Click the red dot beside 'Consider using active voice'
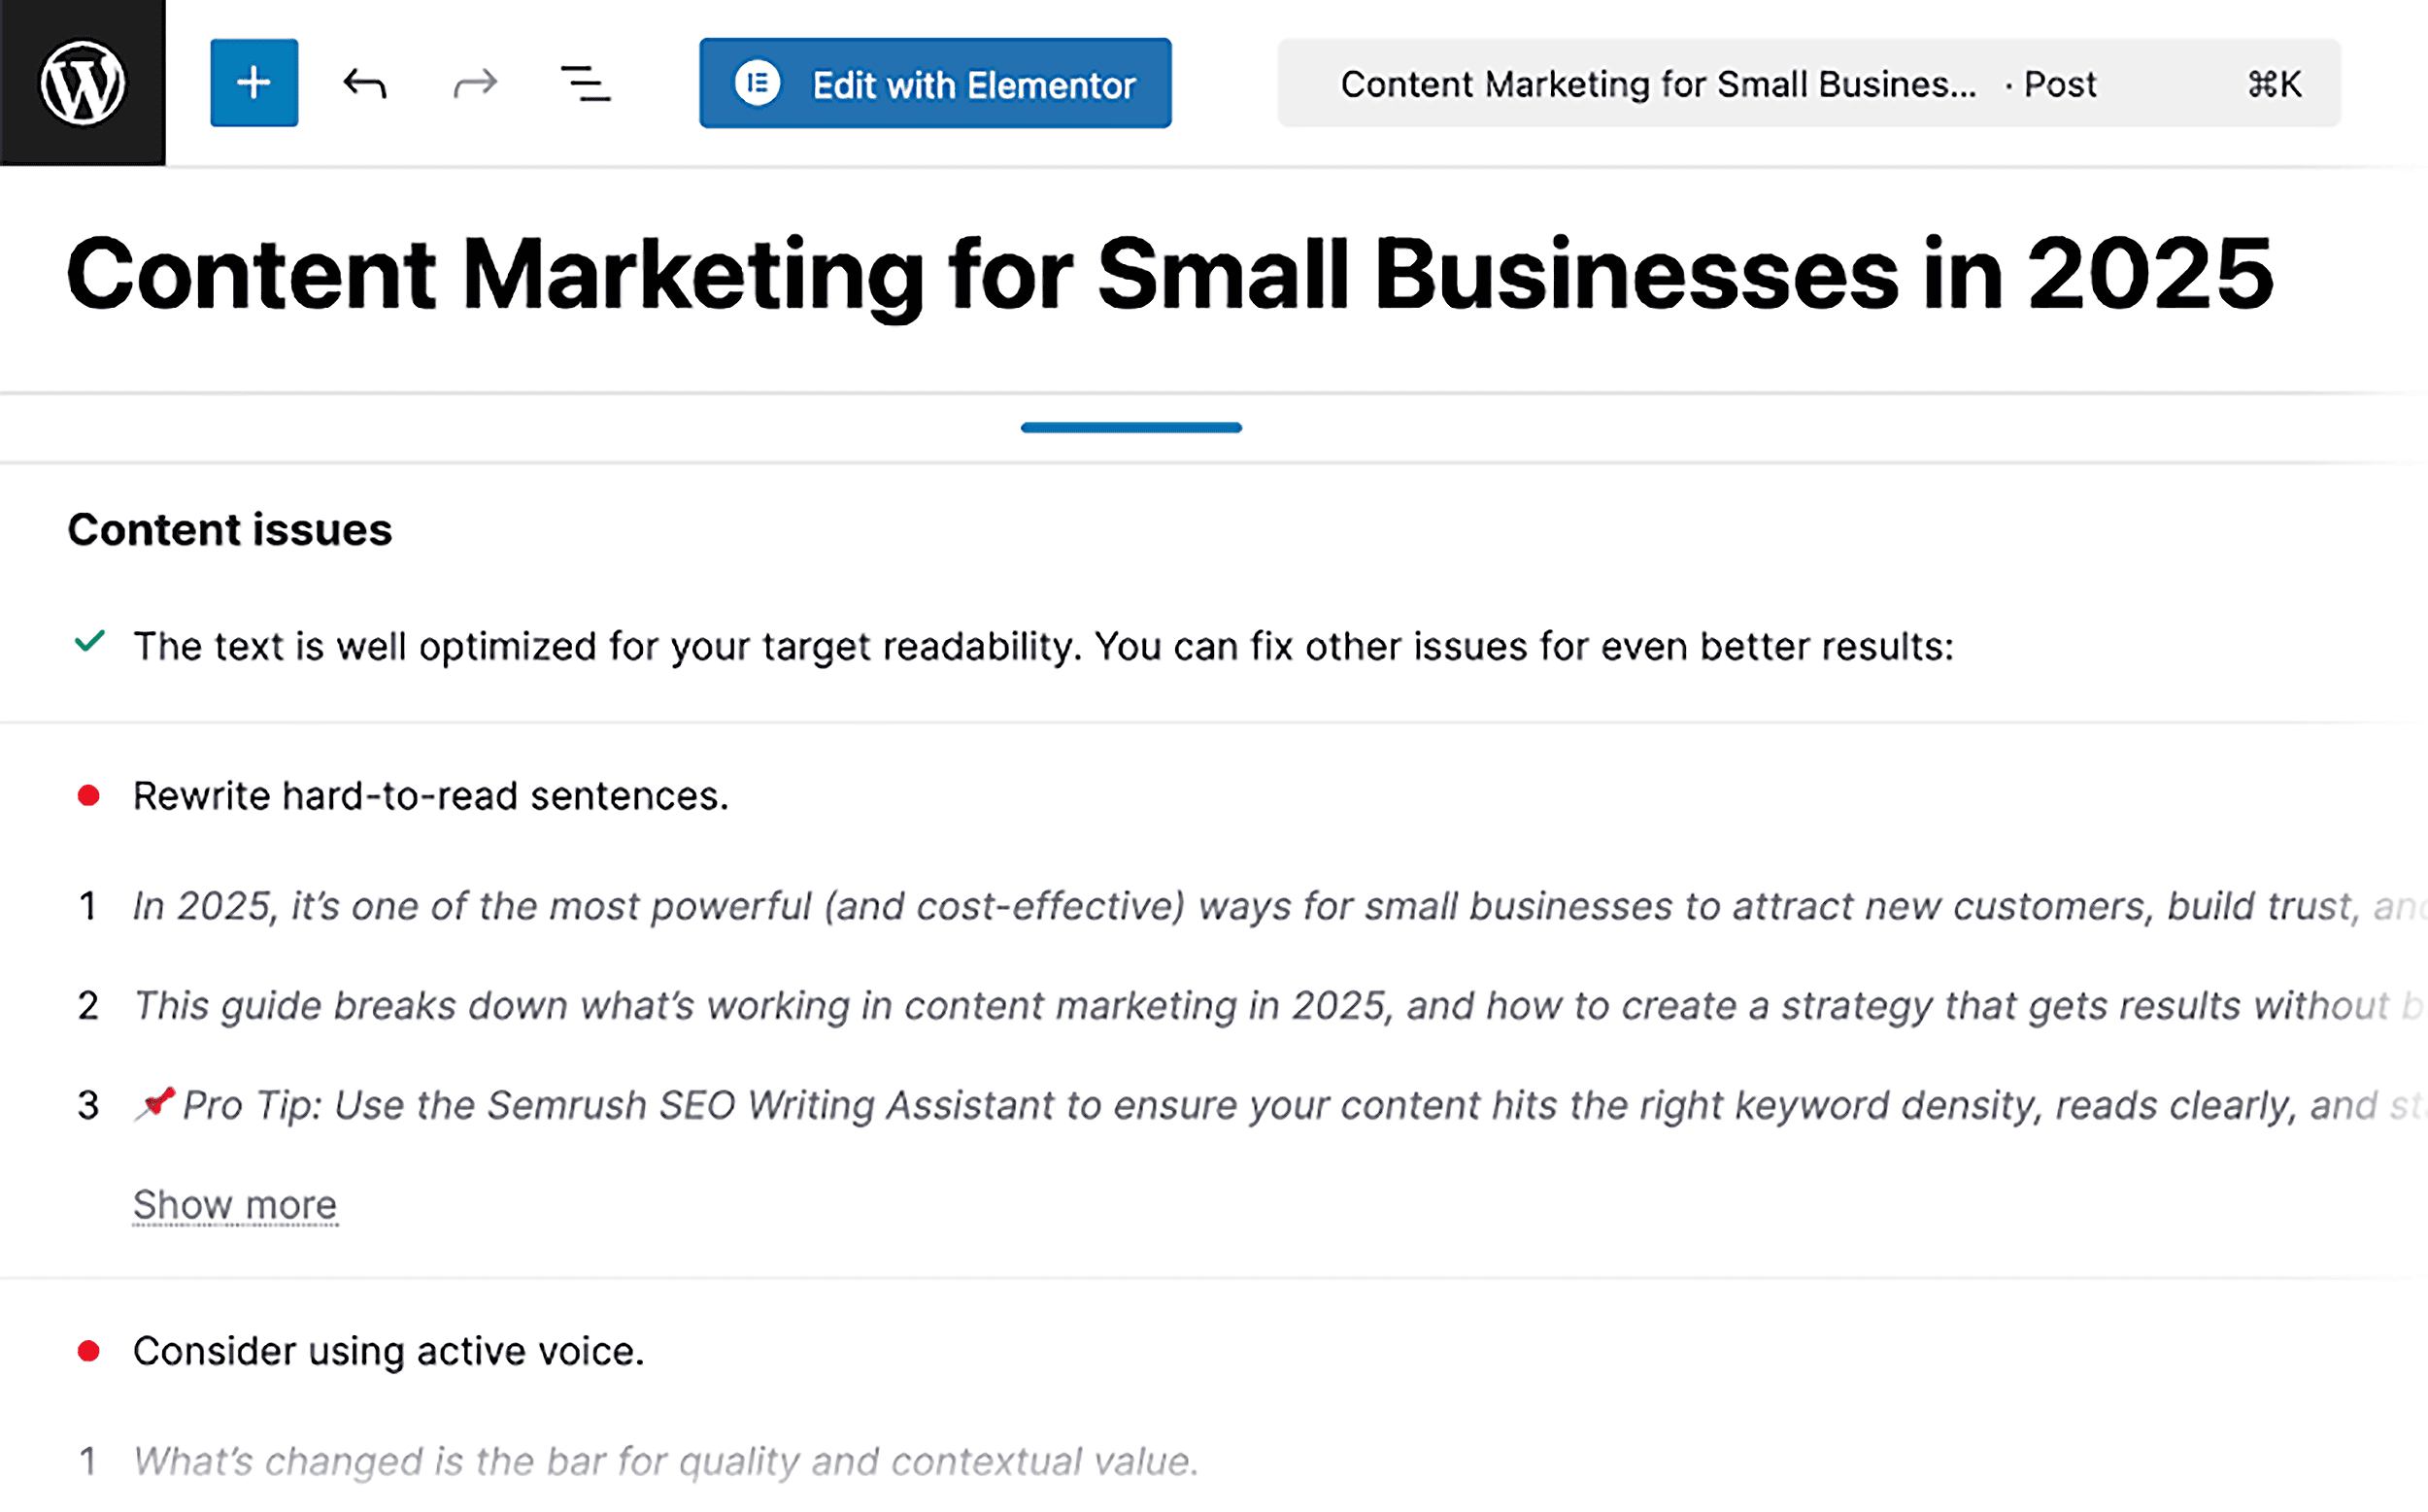 pos(90,1350)
